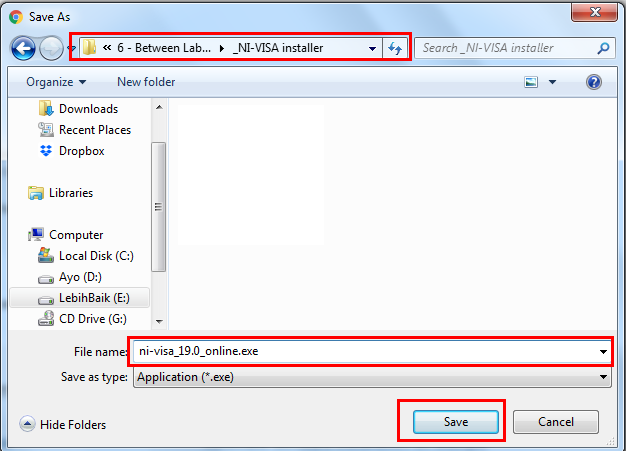Click Hide Folders
The height and width of the screenshot is (451, 626).
(73, 425)
